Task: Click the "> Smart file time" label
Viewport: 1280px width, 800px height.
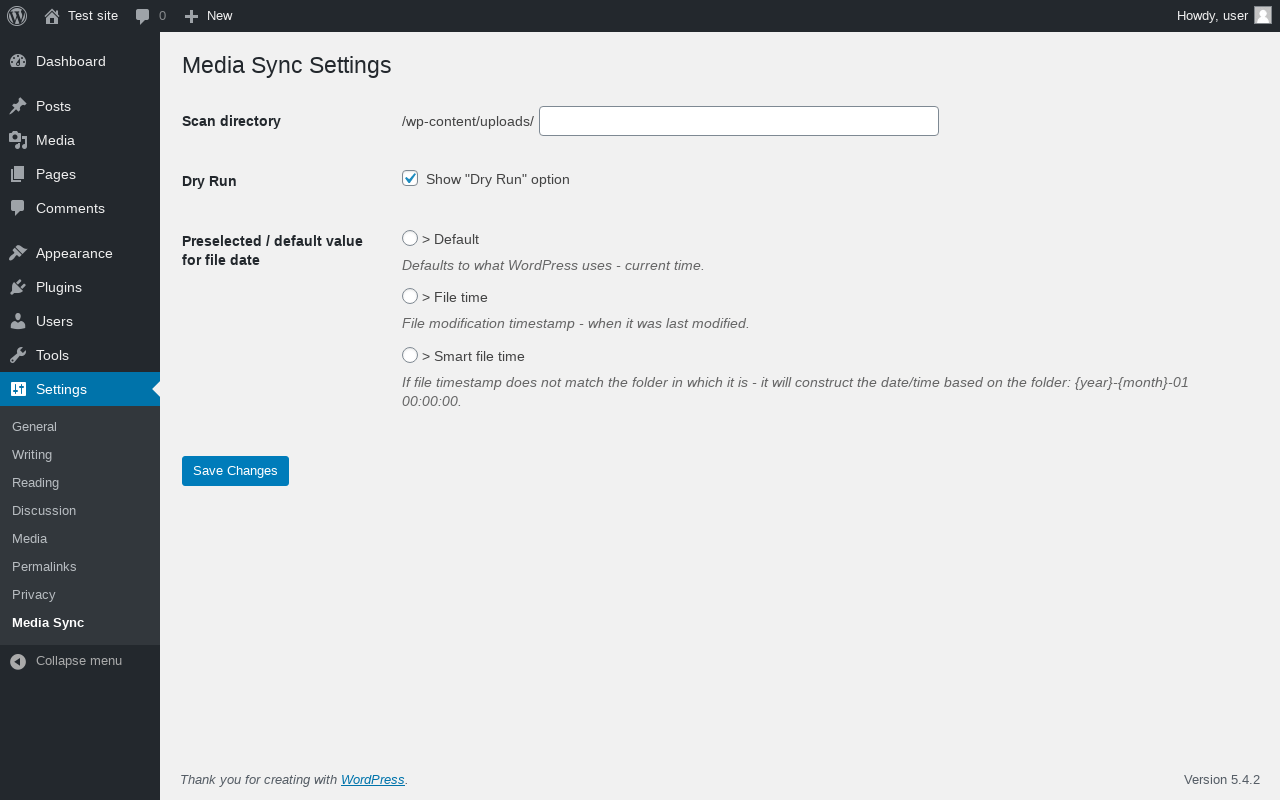Action: [x=473, y=356]
